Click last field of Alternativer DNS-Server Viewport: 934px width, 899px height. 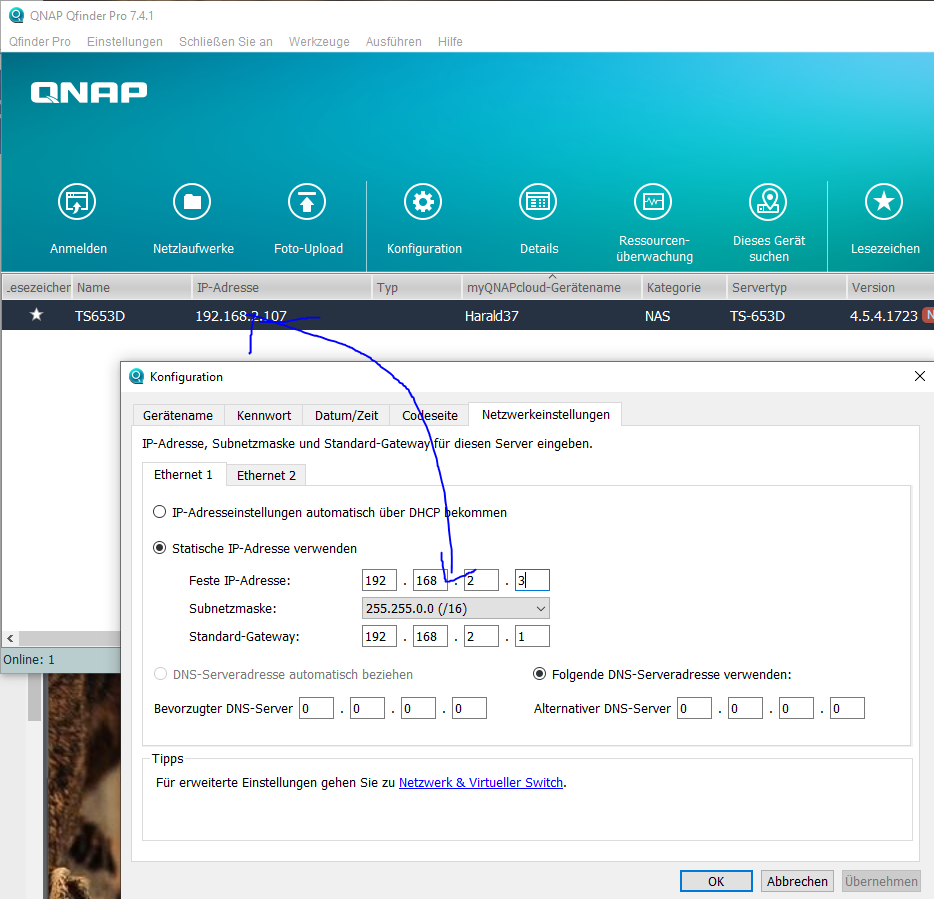[x=847, y=708]
